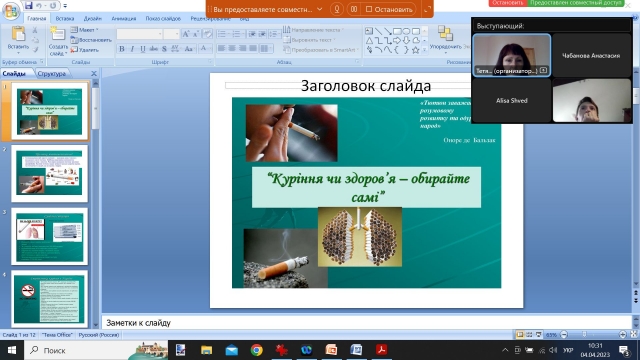Screen dimensions: 640x360
Task: Click the Underline formatting icon
Action: click(143, 49)
